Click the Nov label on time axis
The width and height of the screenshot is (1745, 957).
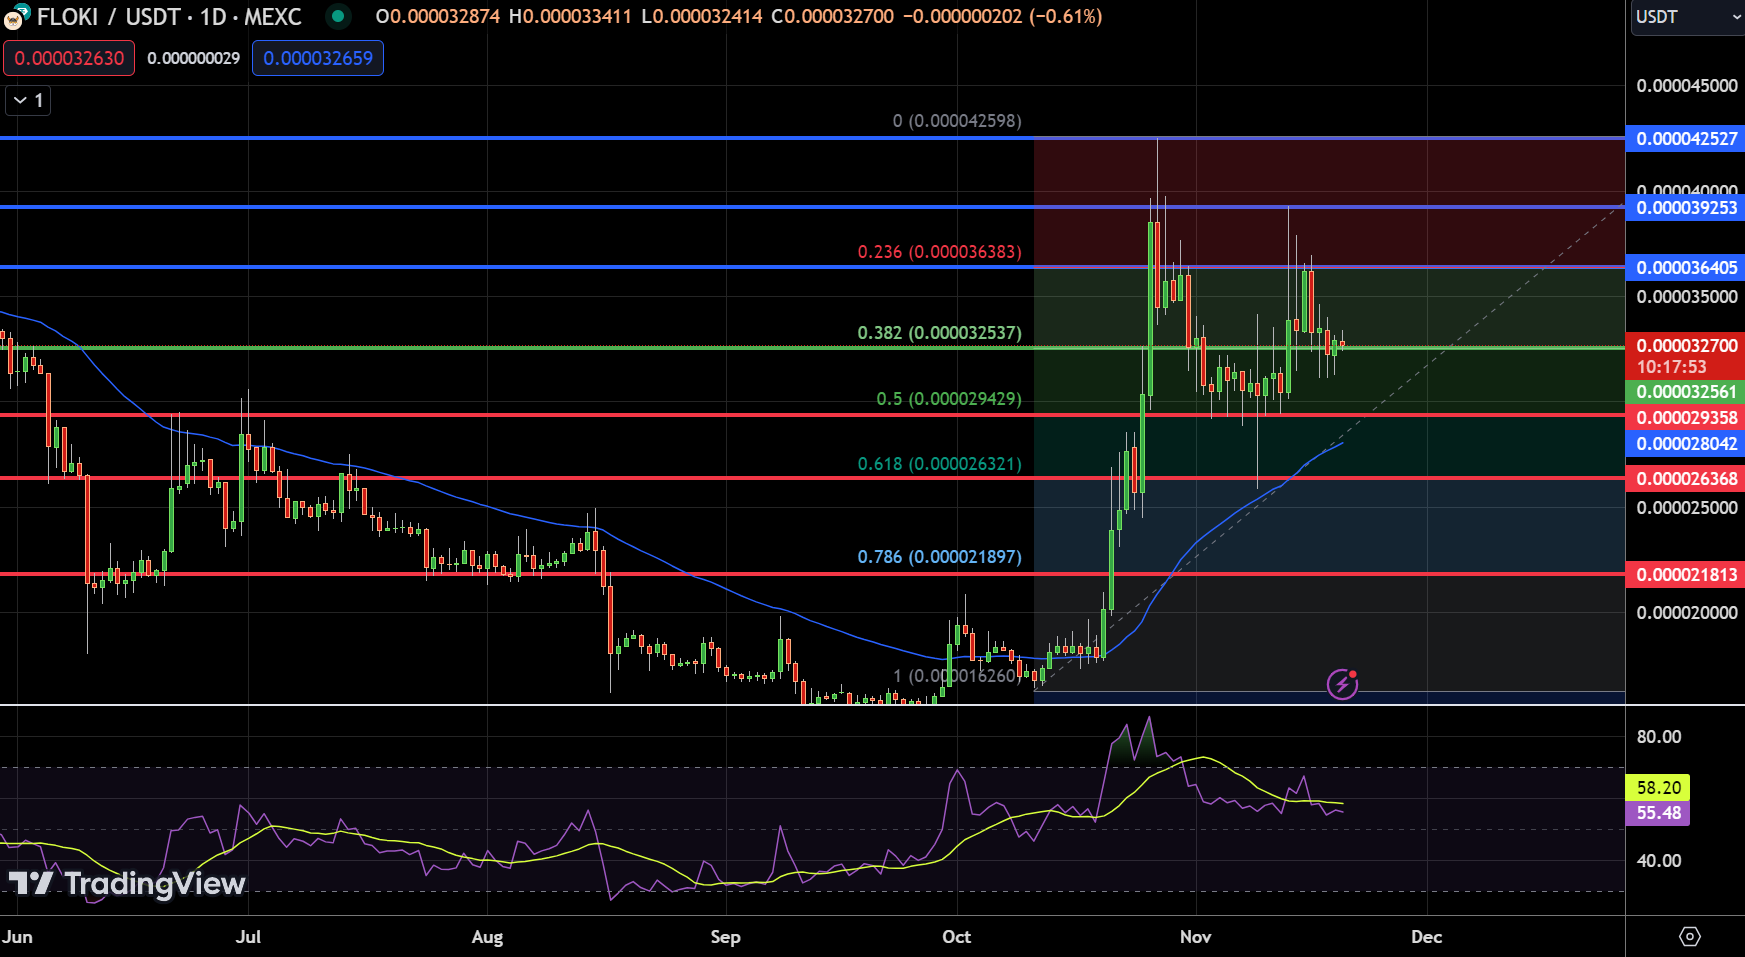(x=1196, y=937)
